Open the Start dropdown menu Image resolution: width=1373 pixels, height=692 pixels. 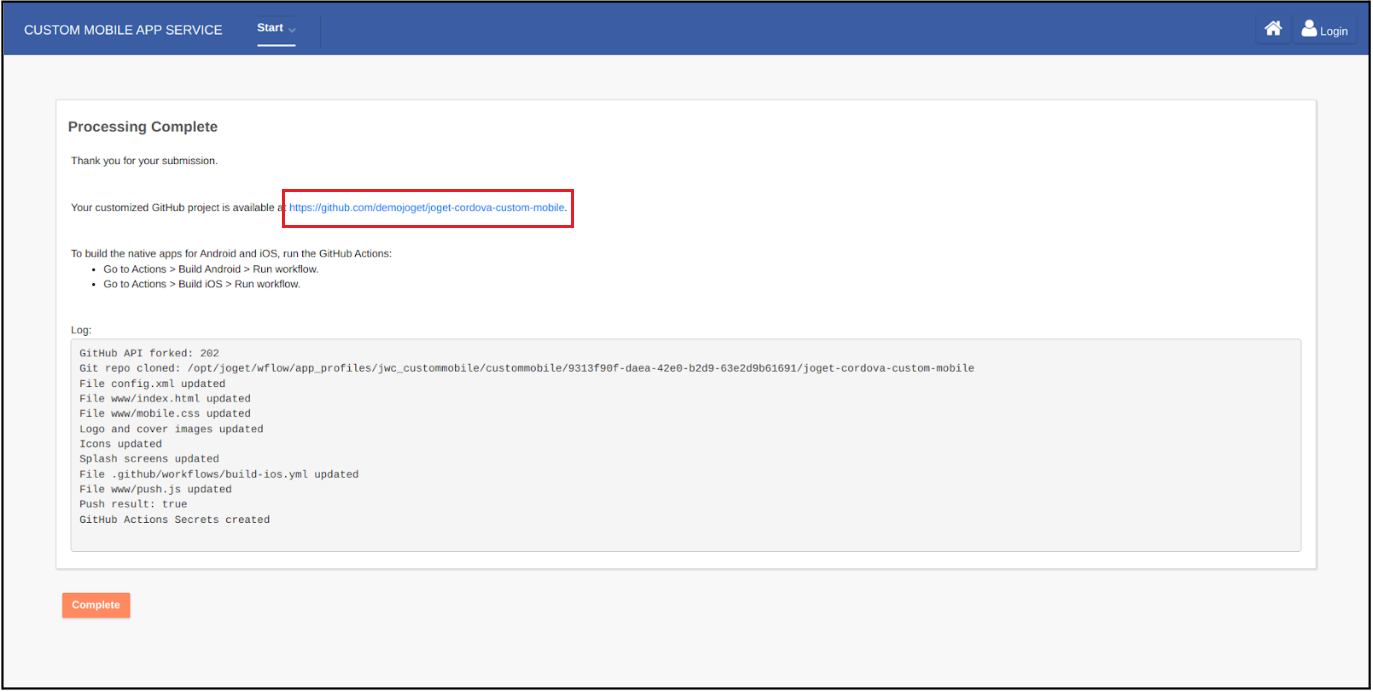pos(276,29)
